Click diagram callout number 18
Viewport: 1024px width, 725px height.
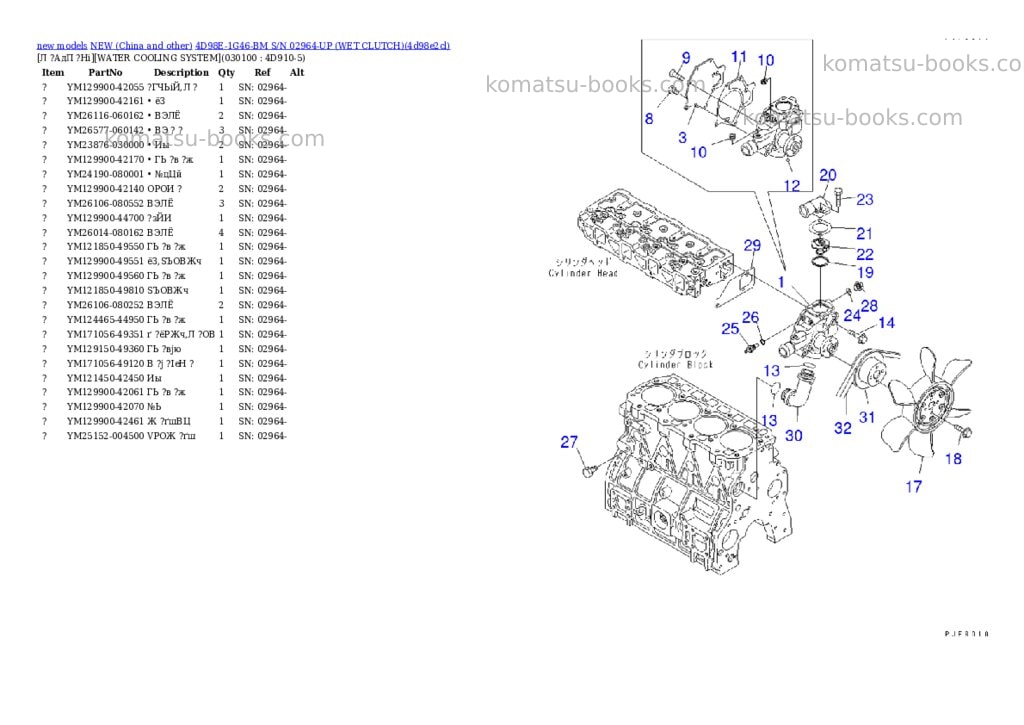click(953, 459)
